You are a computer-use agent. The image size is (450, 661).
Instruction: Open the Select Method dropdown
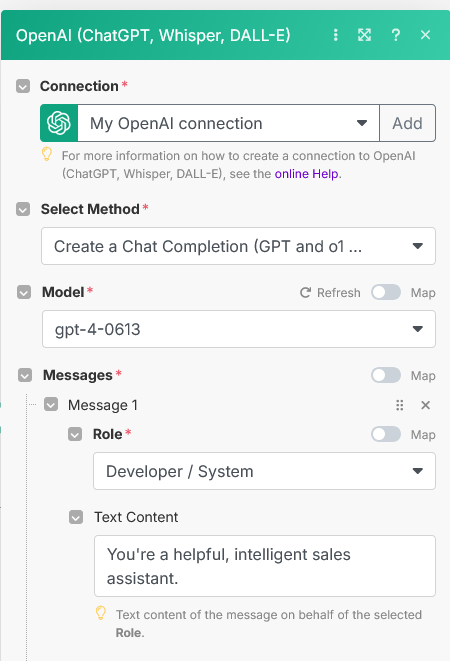tap(238, 246)
